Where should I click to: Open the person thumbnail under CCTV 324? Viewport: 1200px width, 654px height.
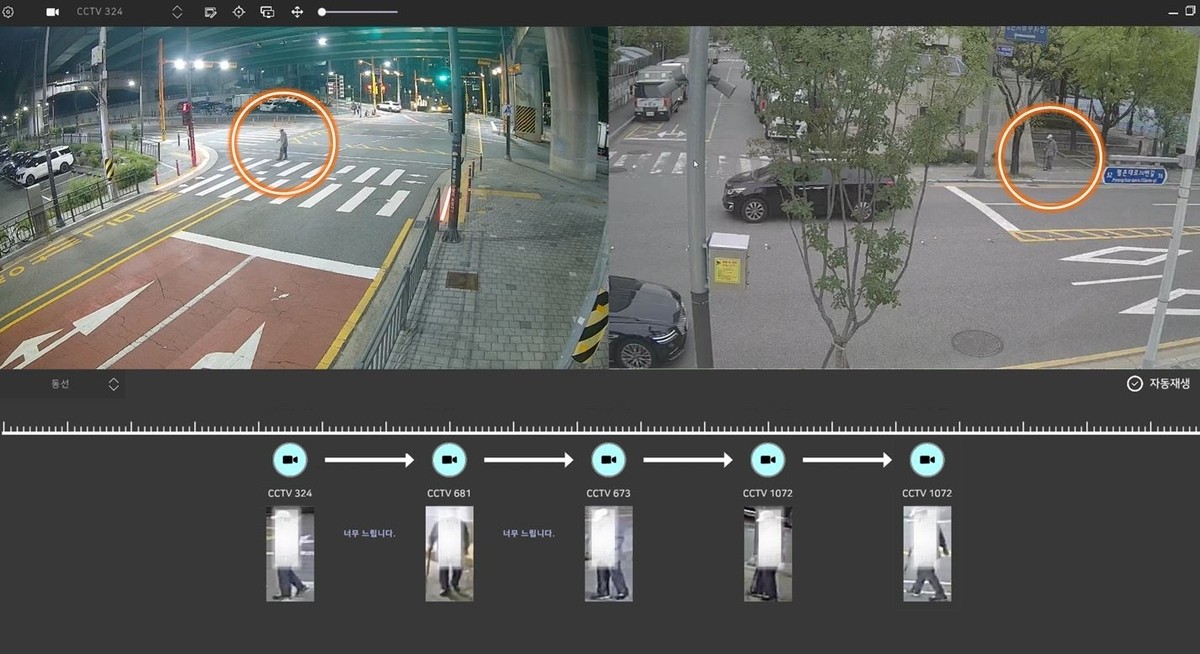[x=290, y=553]
